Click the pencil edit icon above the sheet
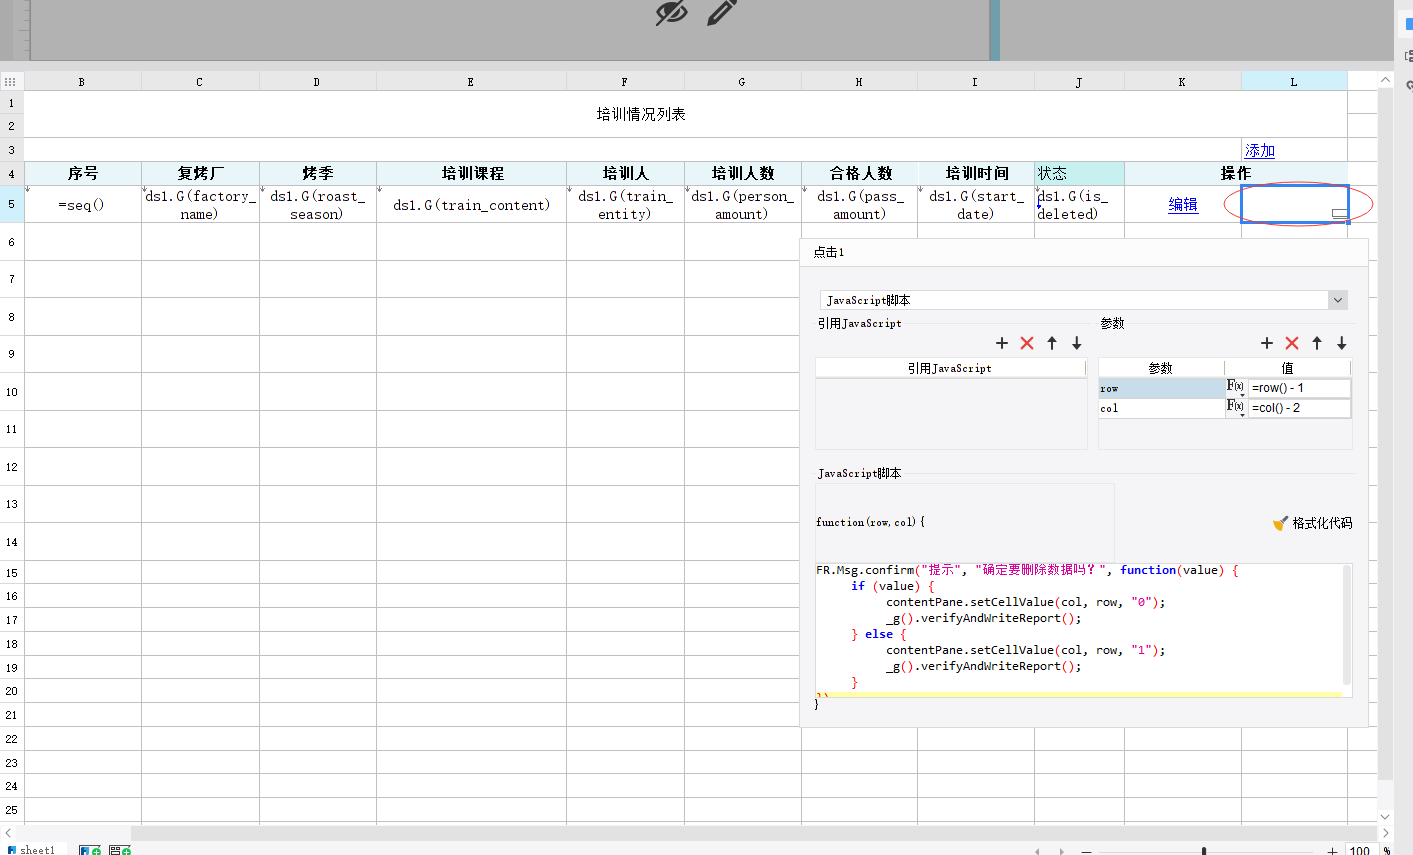This screenshot has width=1413, height=855. point(722,11)
